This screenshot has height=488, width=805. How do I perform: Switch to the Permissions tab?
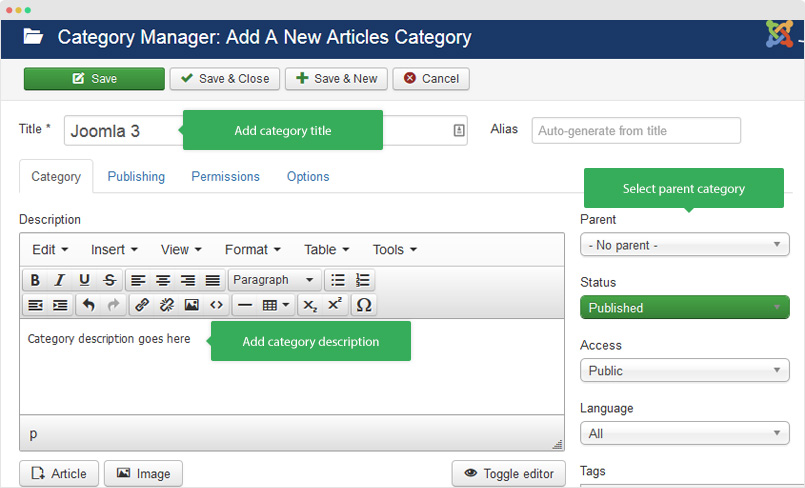(225, 177)
